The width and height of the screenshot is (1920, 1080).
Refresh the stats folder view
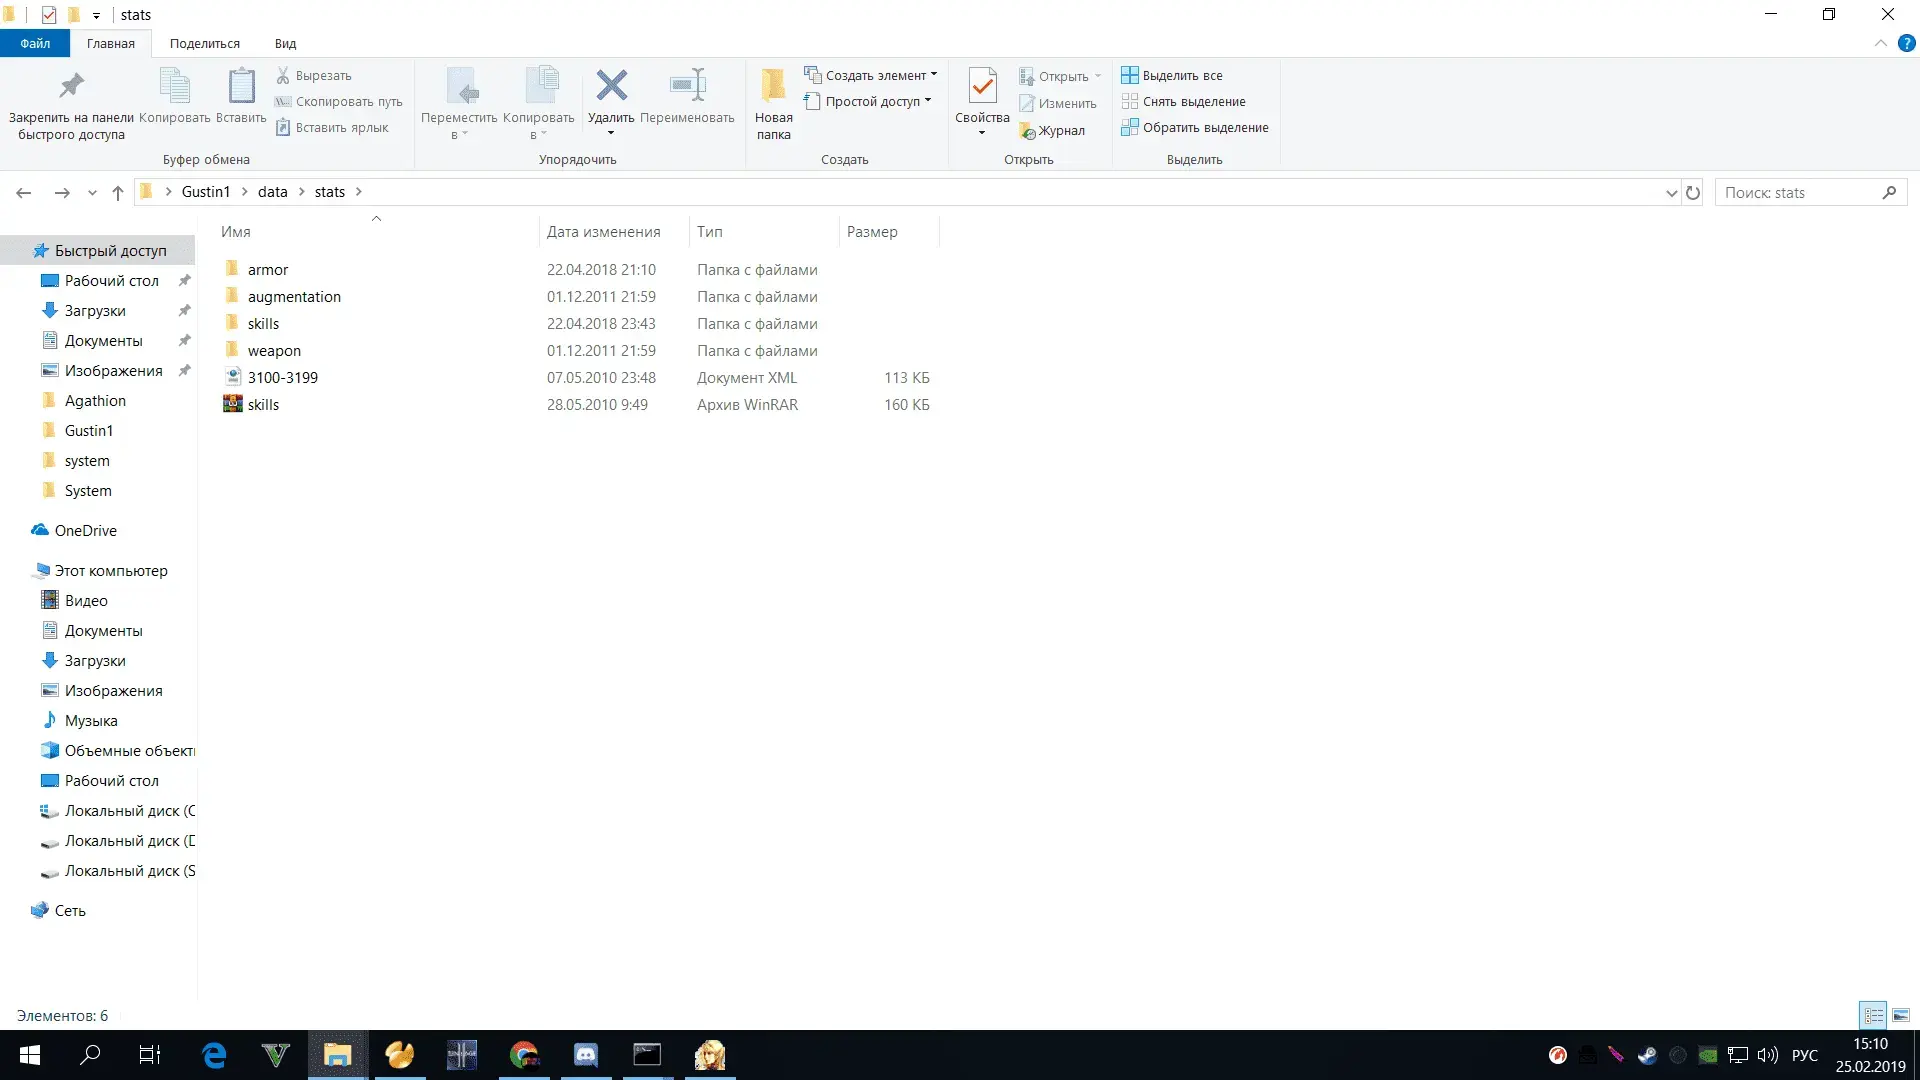coord(1693,192)
